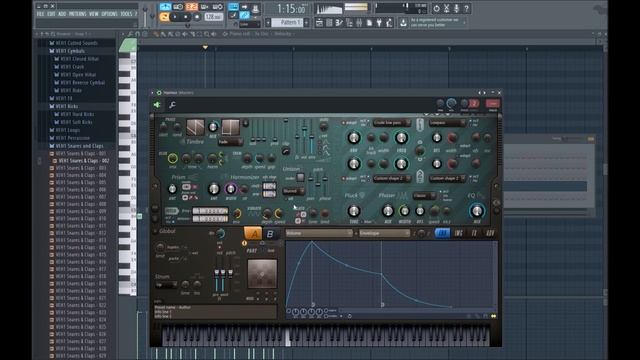This screenshot has height=360, width=640.
Task: Open the filter 2 'Custom shape 2' dropdown
Action: tap(392, 179)
